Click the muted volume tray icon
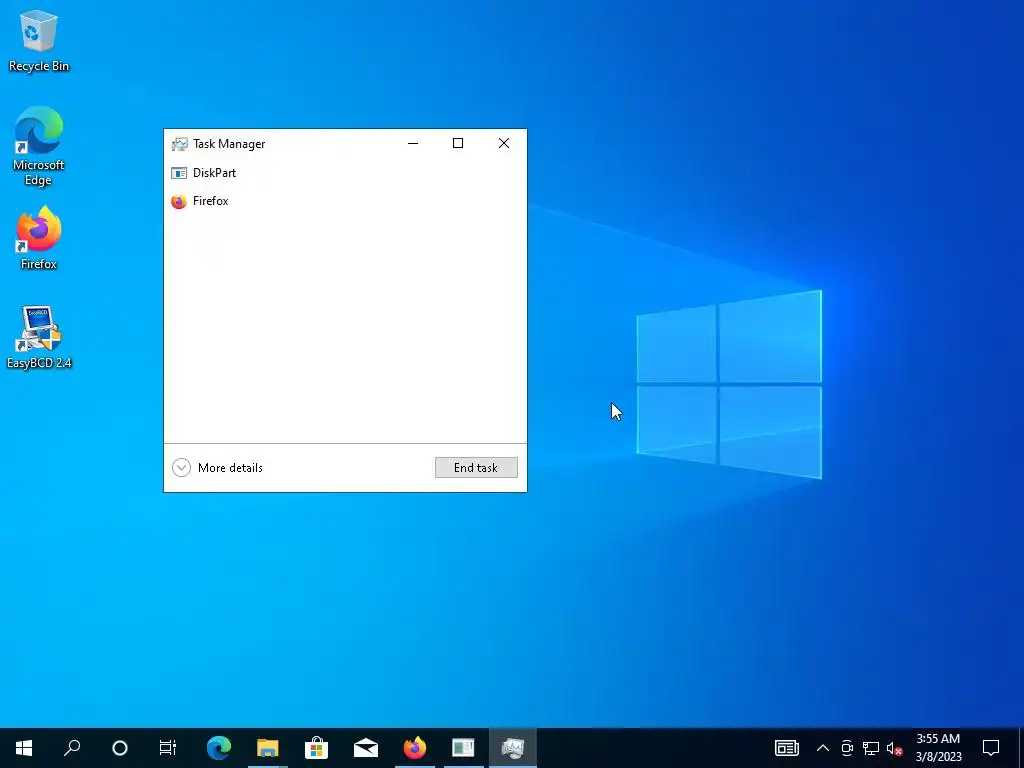The image size is (1024, 768). 894,748
